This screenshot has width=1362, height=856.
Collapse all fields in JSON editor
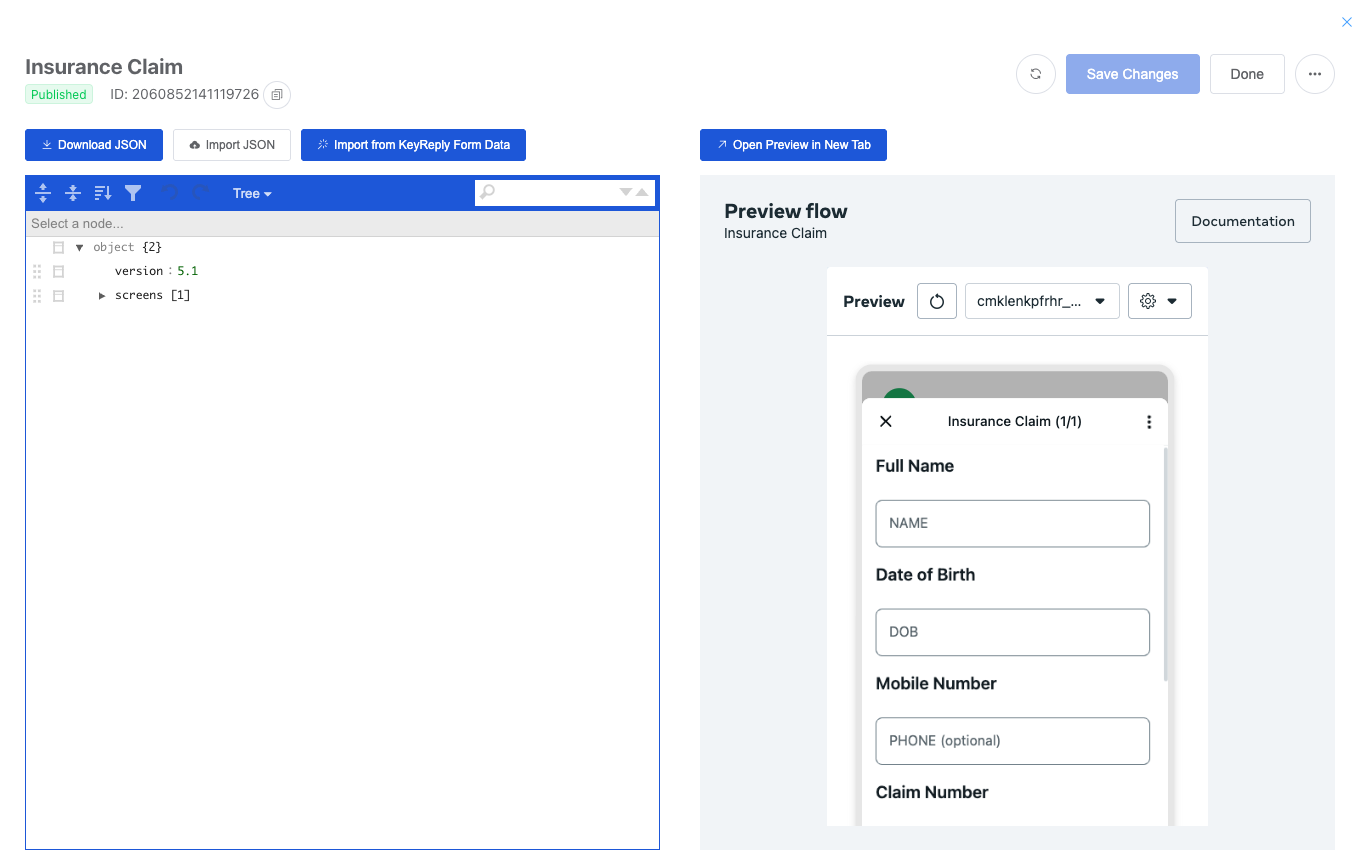(x=73, y=193)
